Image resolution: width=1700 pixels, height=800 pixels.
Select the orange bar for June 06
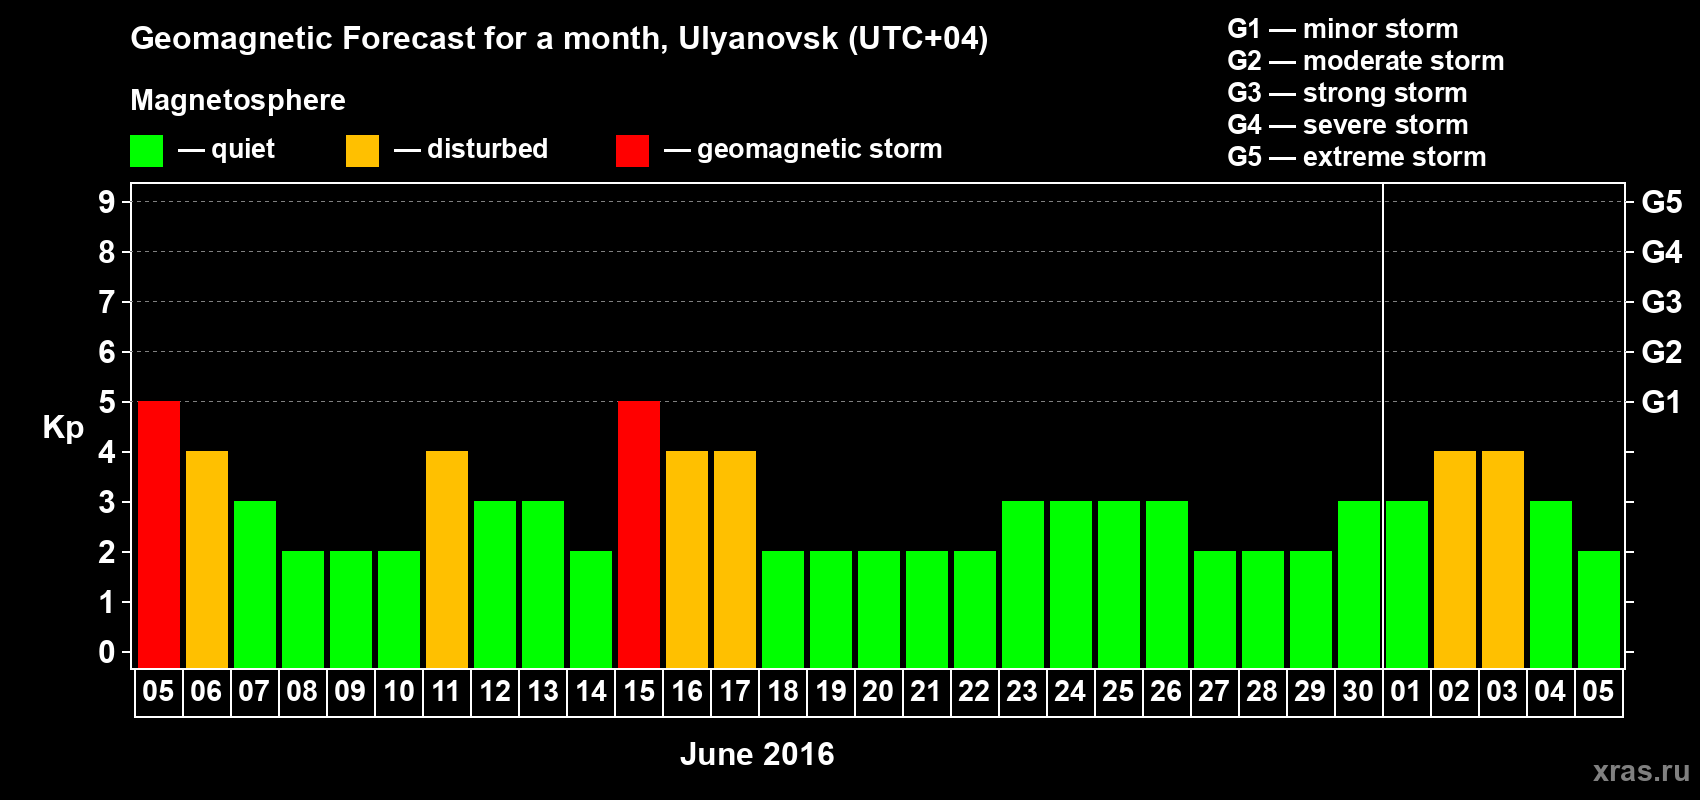pyautogui.click(x=207, y=559)
